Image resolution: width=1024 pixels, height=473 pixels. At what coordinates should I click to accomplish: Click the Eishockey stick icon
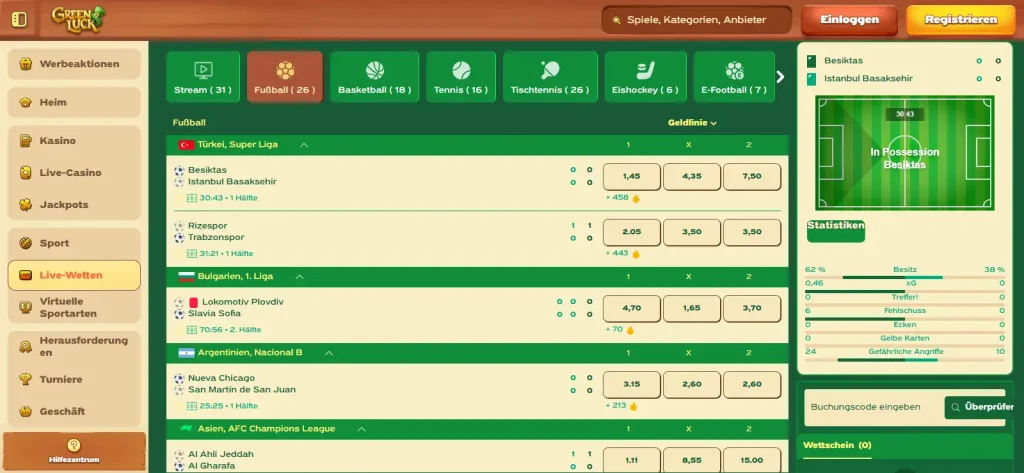(645, 70)
